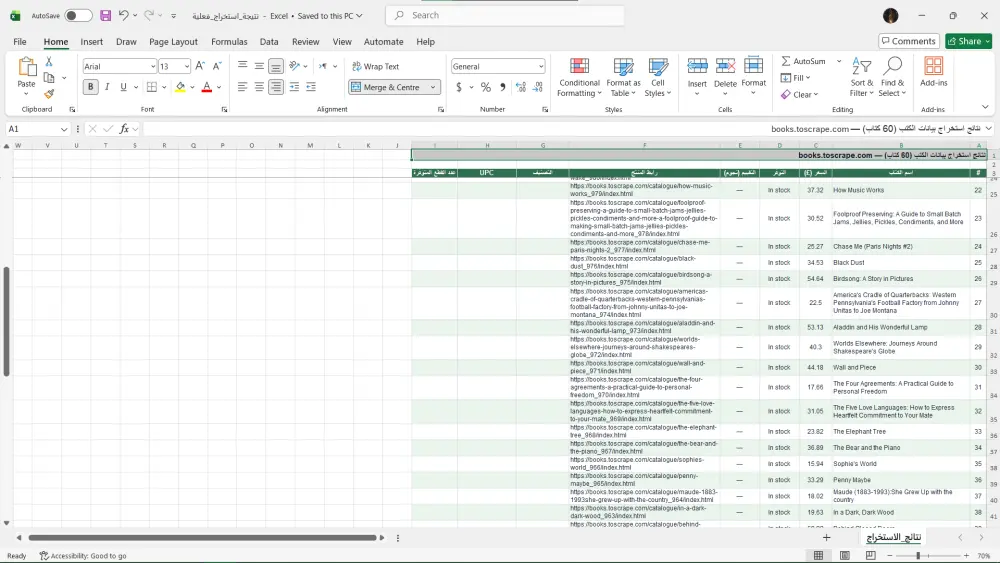The image size is (1000, 563).
Task: Toggle Top Align
Action: click(242, 66)
